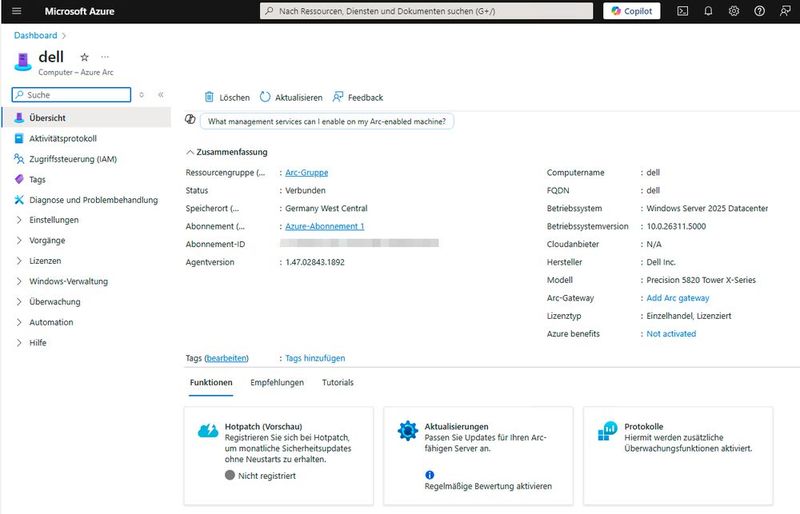Click the Aktualisieren refresh icon
800x514 pixels.
pos(265,96)
